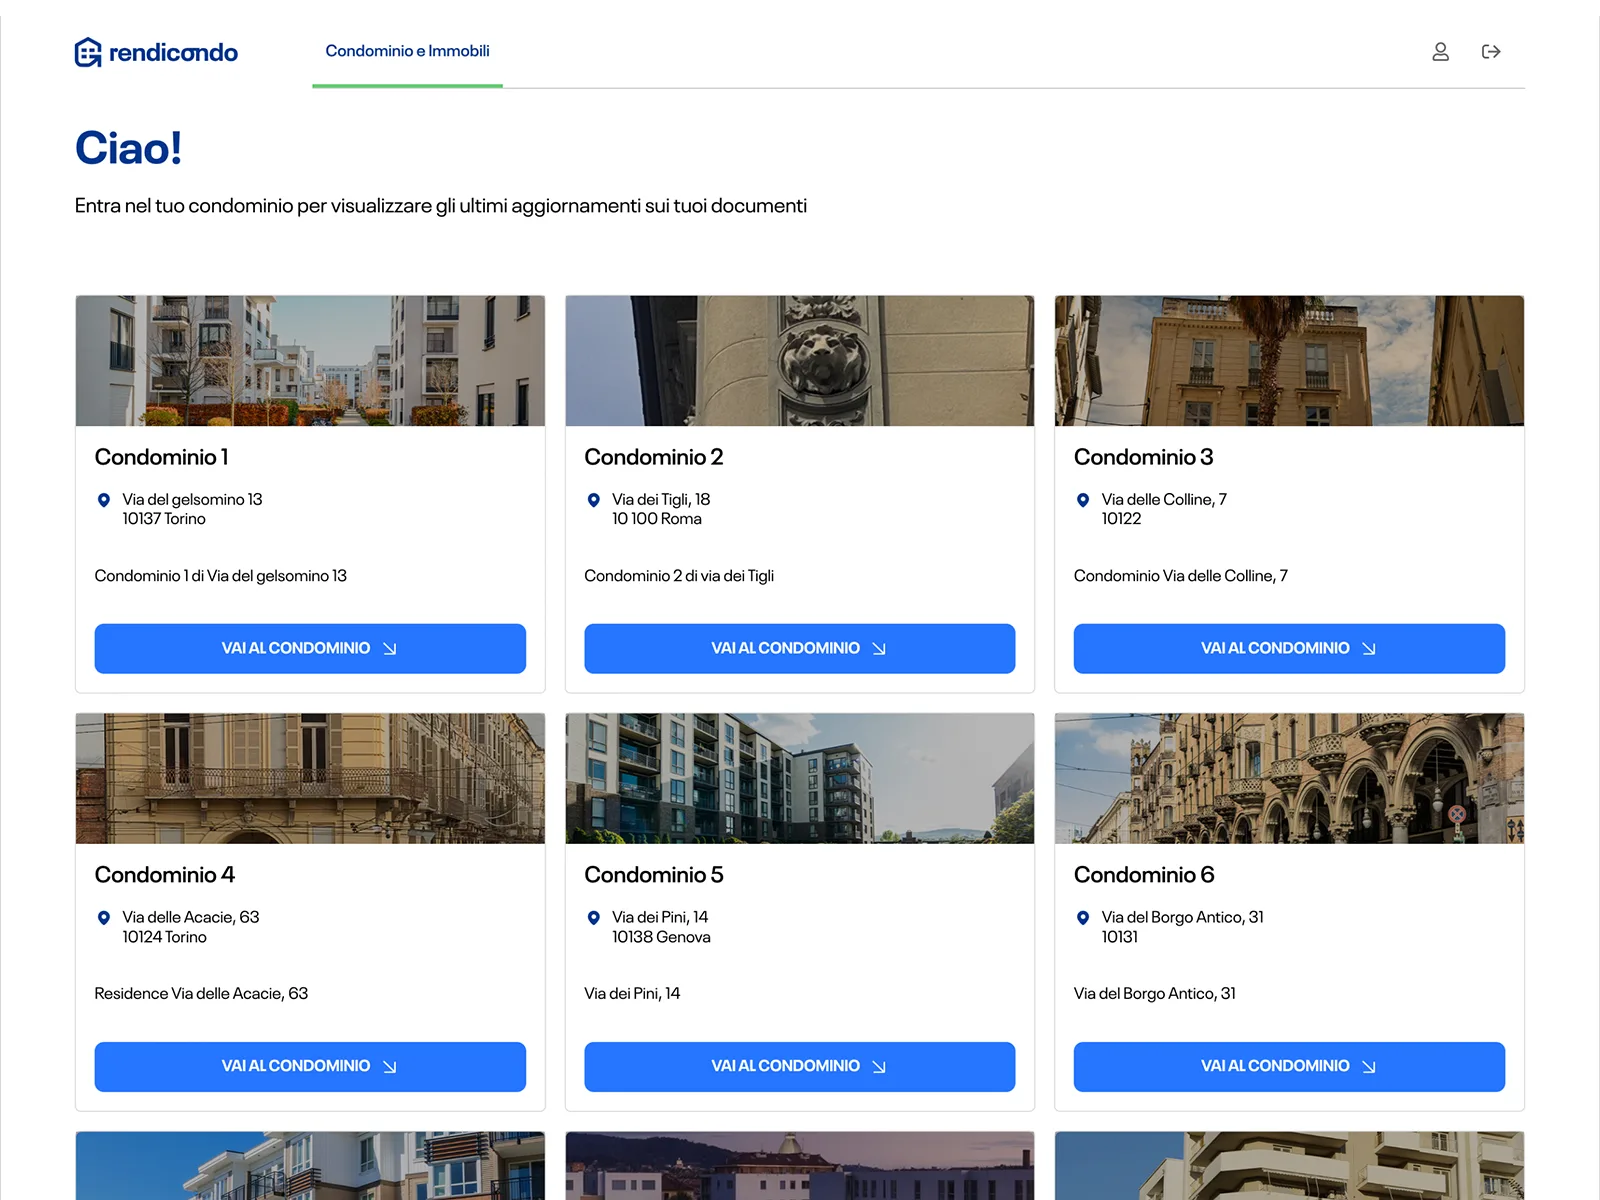Click the logout icon

[1491, 52]
